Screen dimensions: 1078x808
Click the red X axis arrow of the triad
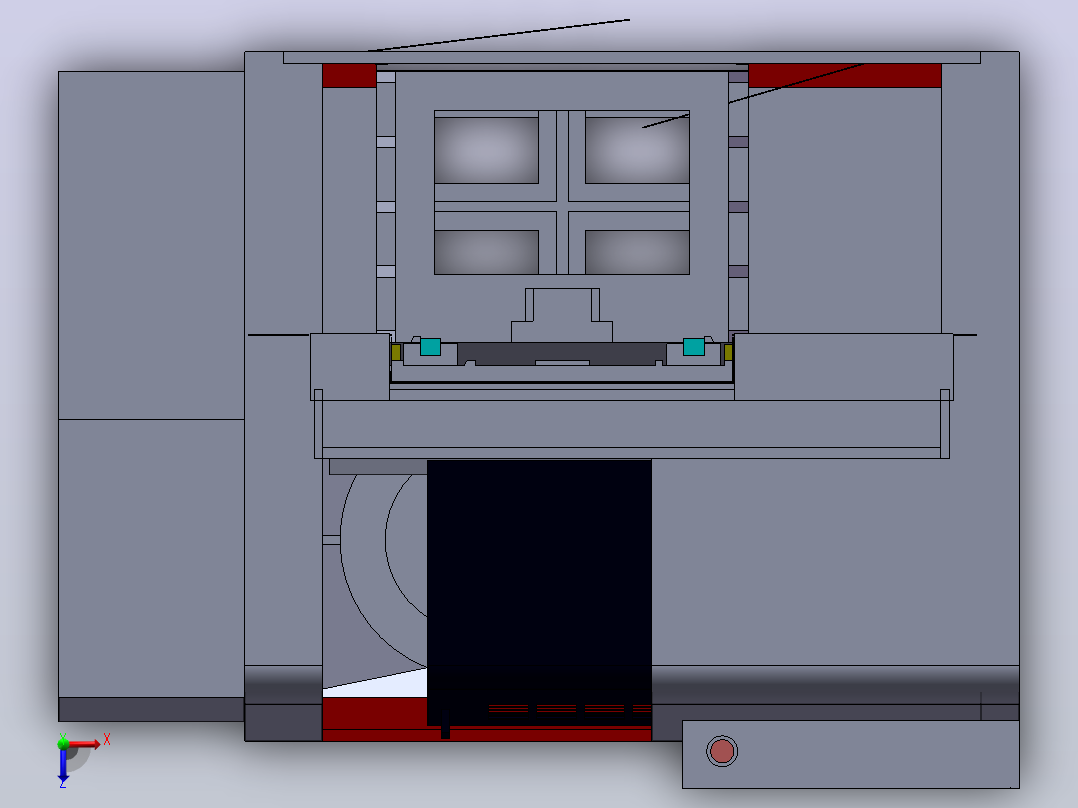84,743
